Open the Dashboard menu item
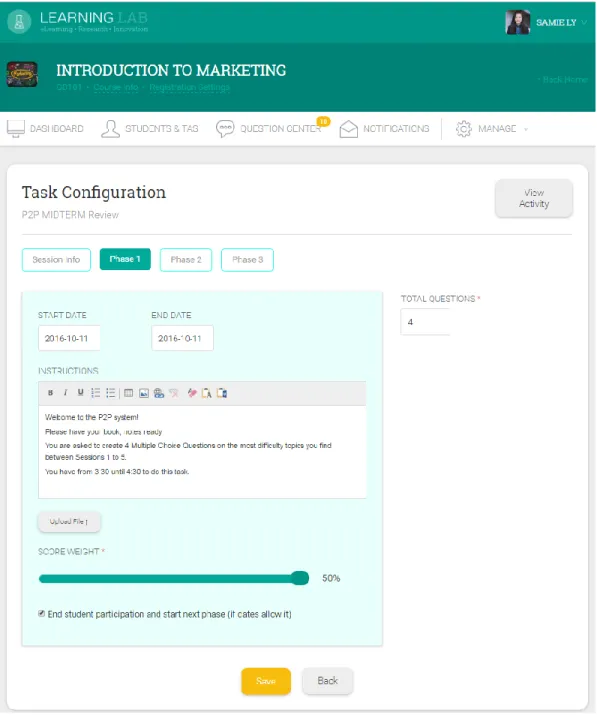 (x=45, y=129)
